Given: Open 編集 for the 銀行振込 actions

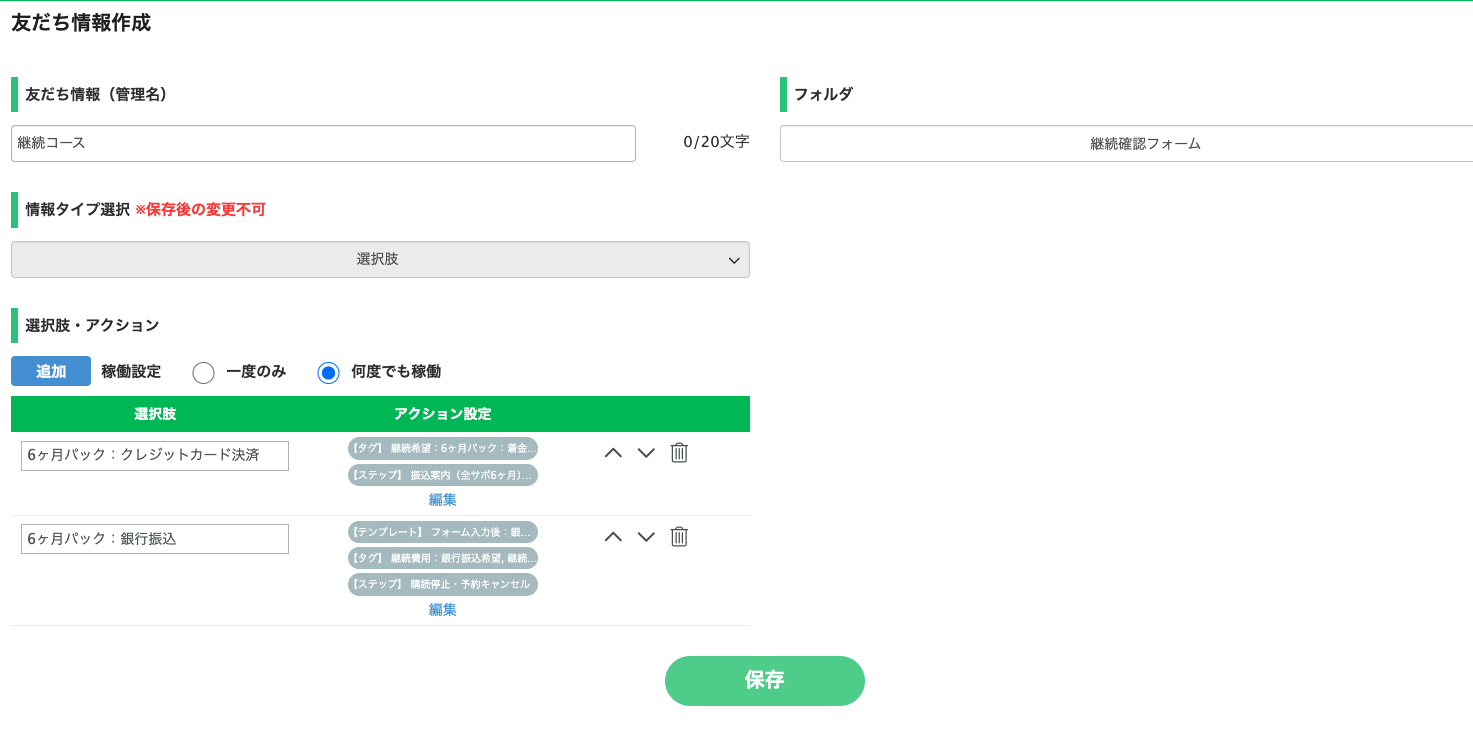Looking at the screenshot, I should tap(441, 609).
